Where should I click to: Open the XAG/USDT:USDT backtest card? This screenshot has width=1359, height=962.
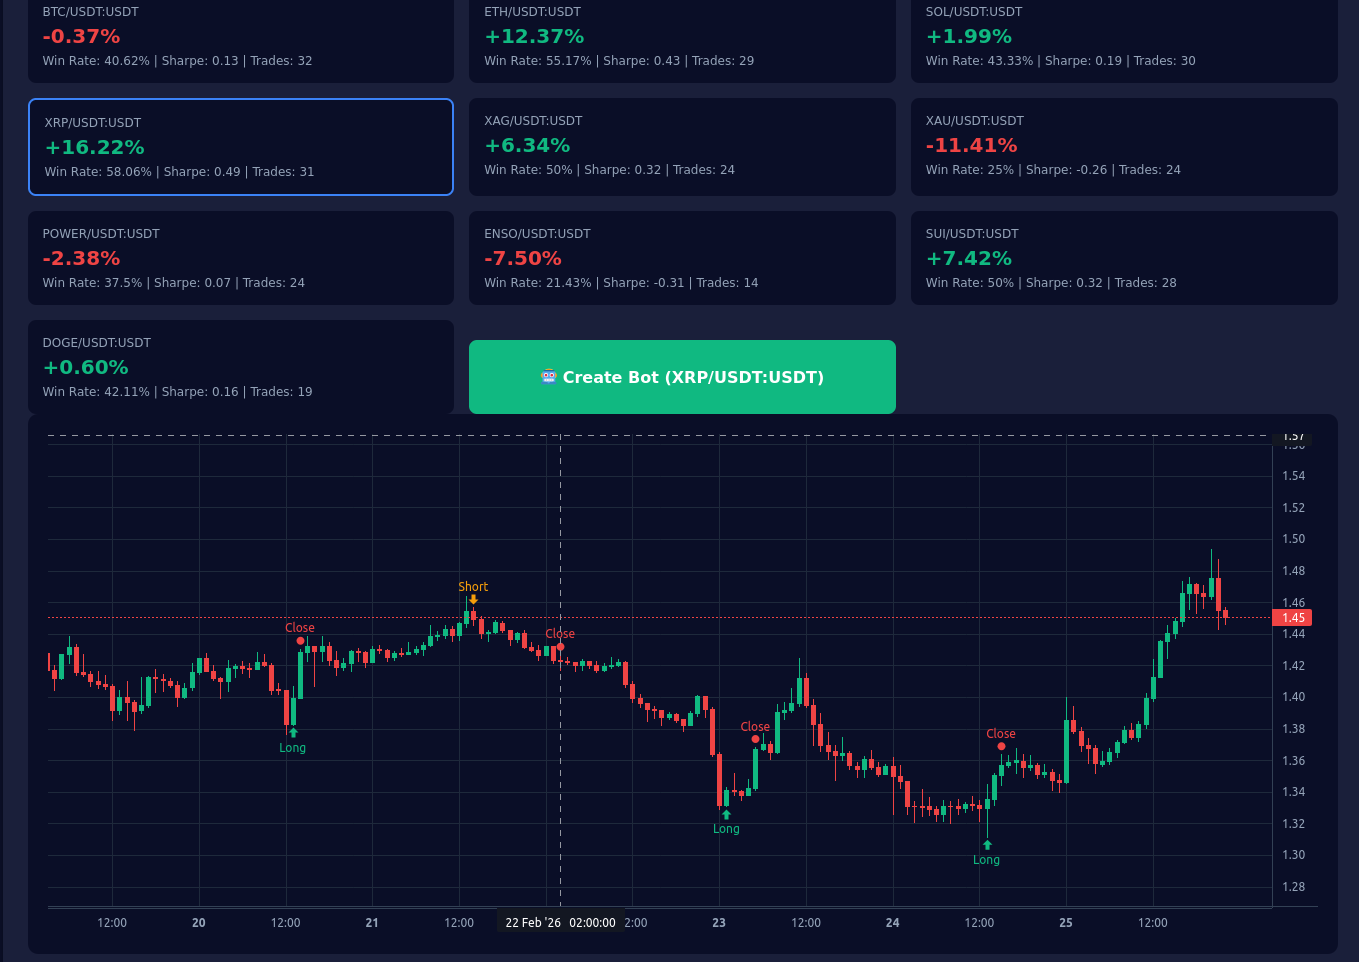tap(682, 146)
